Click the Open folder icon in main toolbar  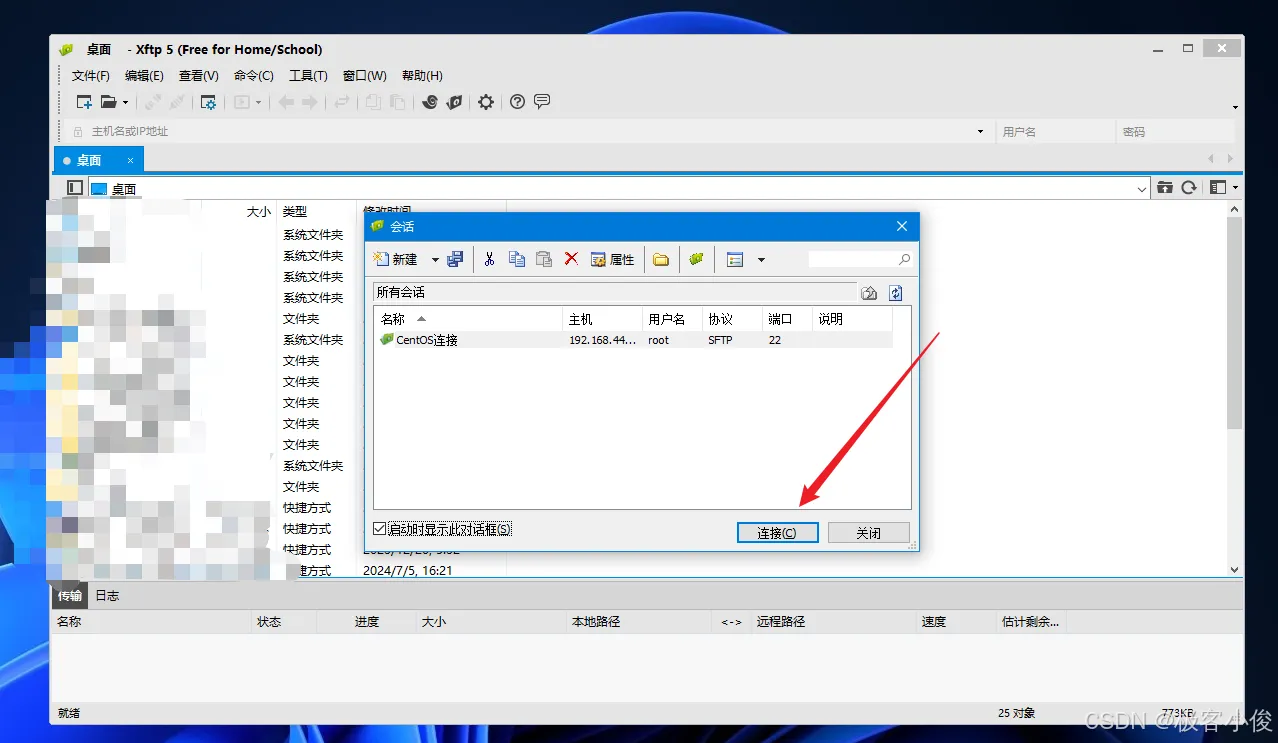point(108,102)
